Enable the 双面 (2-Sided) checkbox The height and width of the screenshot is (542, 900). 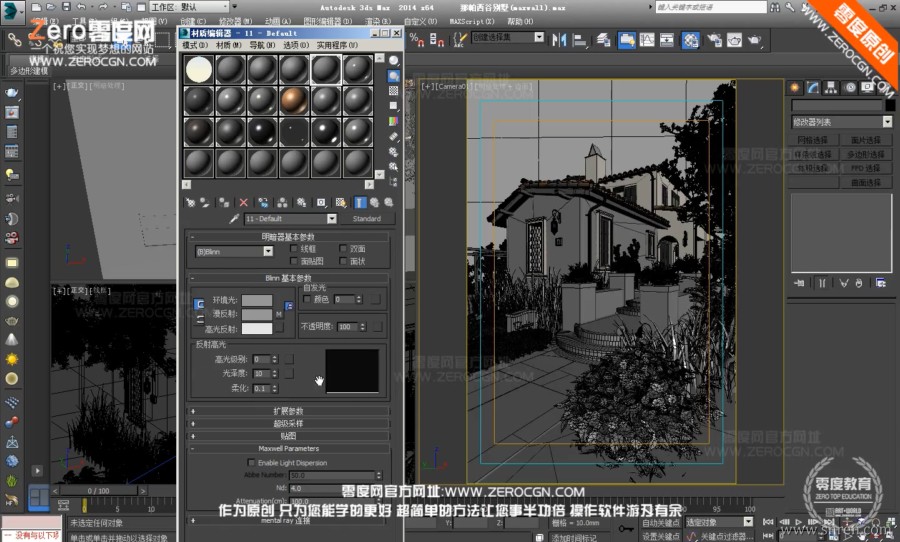click(x=344, y=248)
